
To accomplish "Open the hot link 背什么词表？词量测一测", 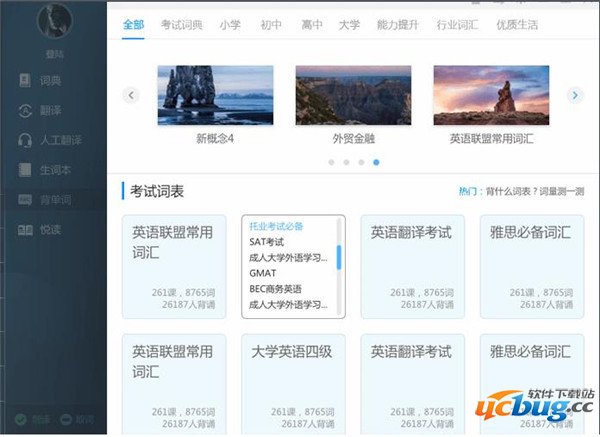I will click(535, 191).
